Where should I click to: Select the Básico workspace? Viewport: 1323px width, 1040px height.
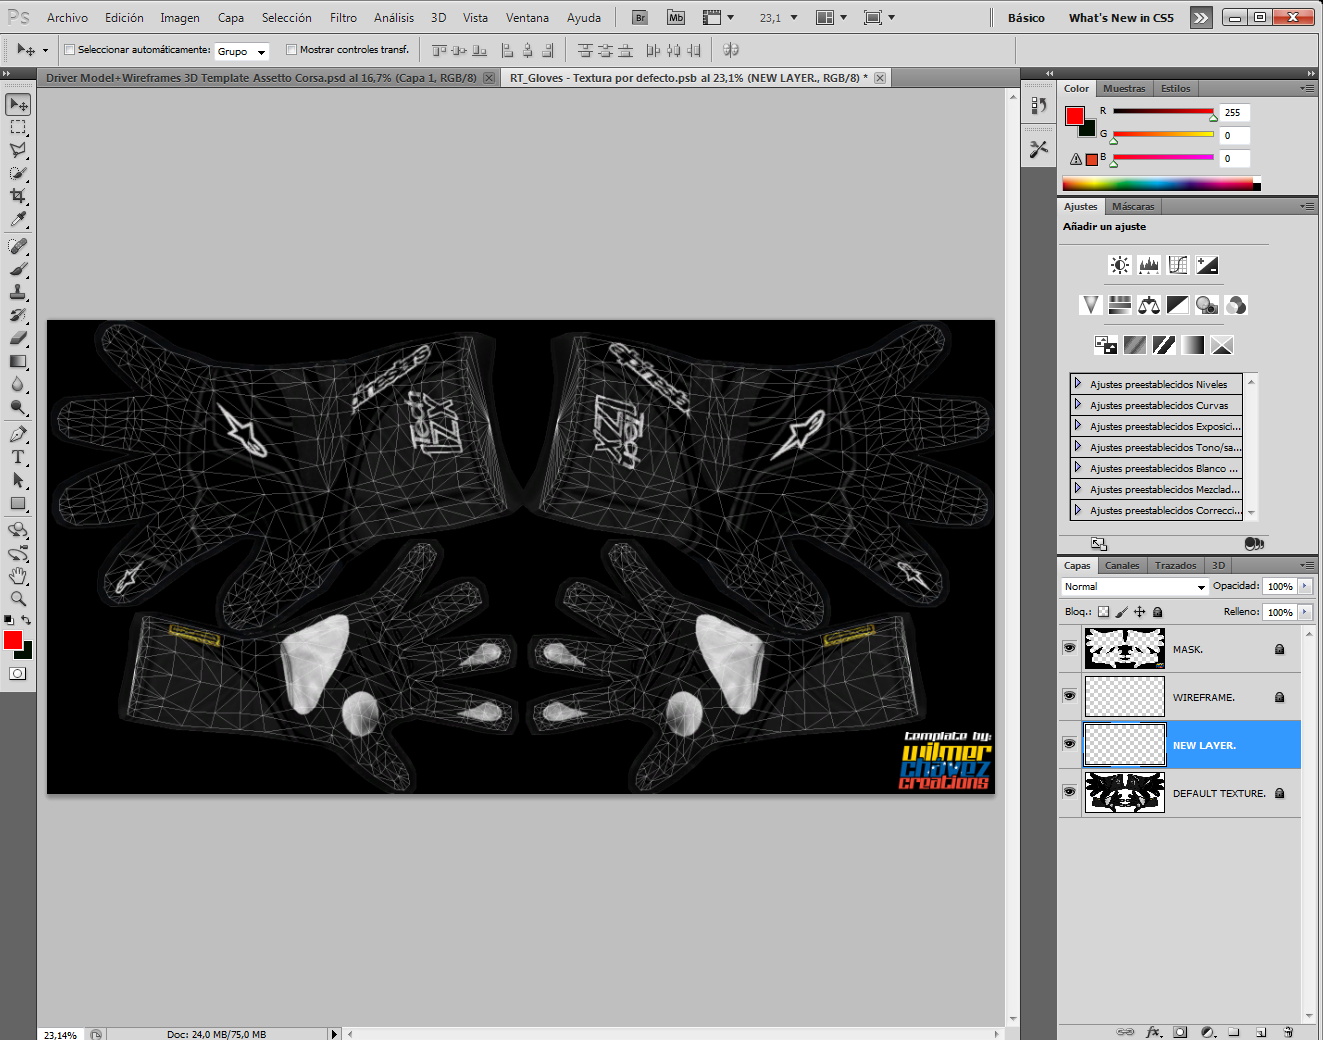tap(1026, 18)
